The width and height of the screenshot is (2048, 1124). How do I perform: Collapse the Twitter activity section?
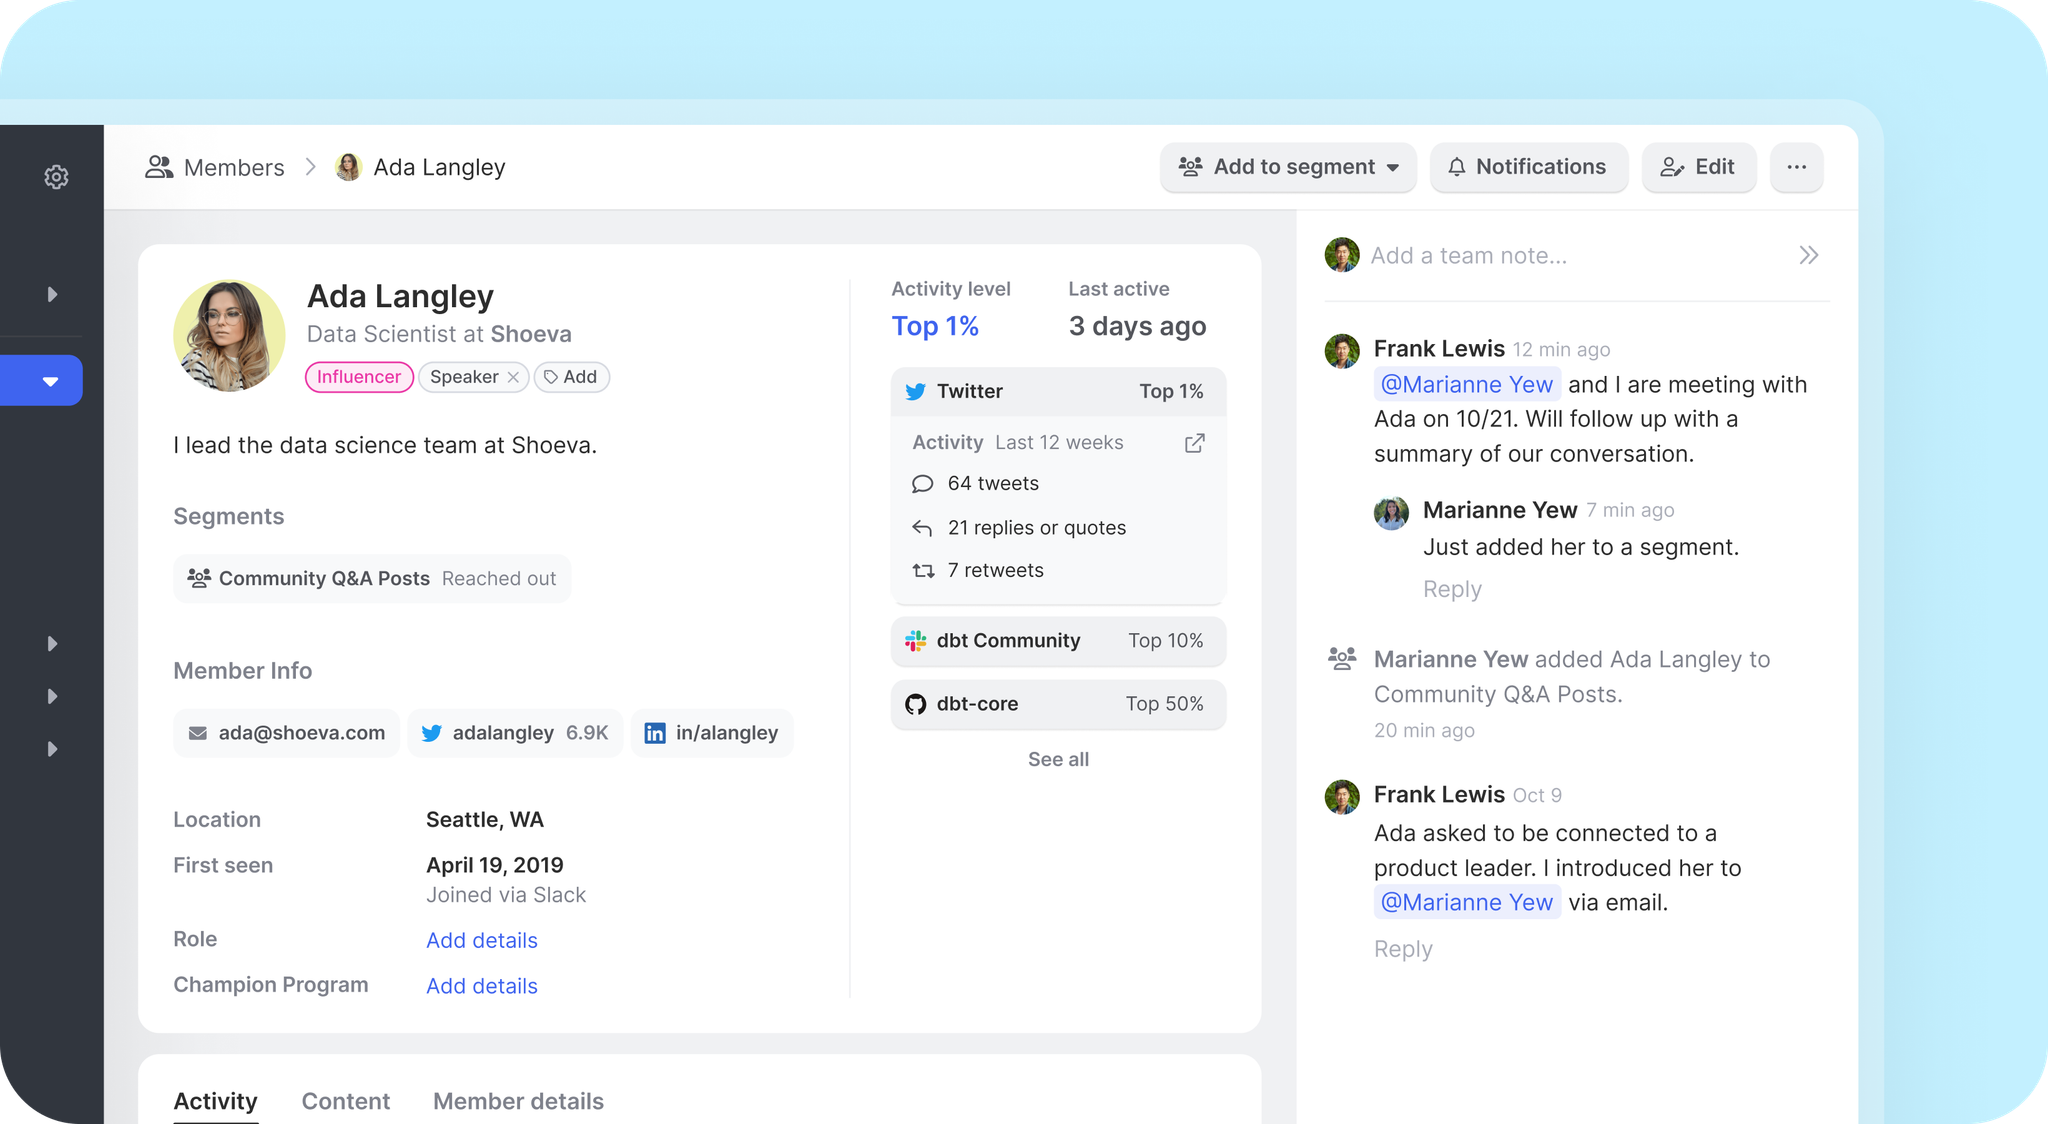click(1058, 392)
